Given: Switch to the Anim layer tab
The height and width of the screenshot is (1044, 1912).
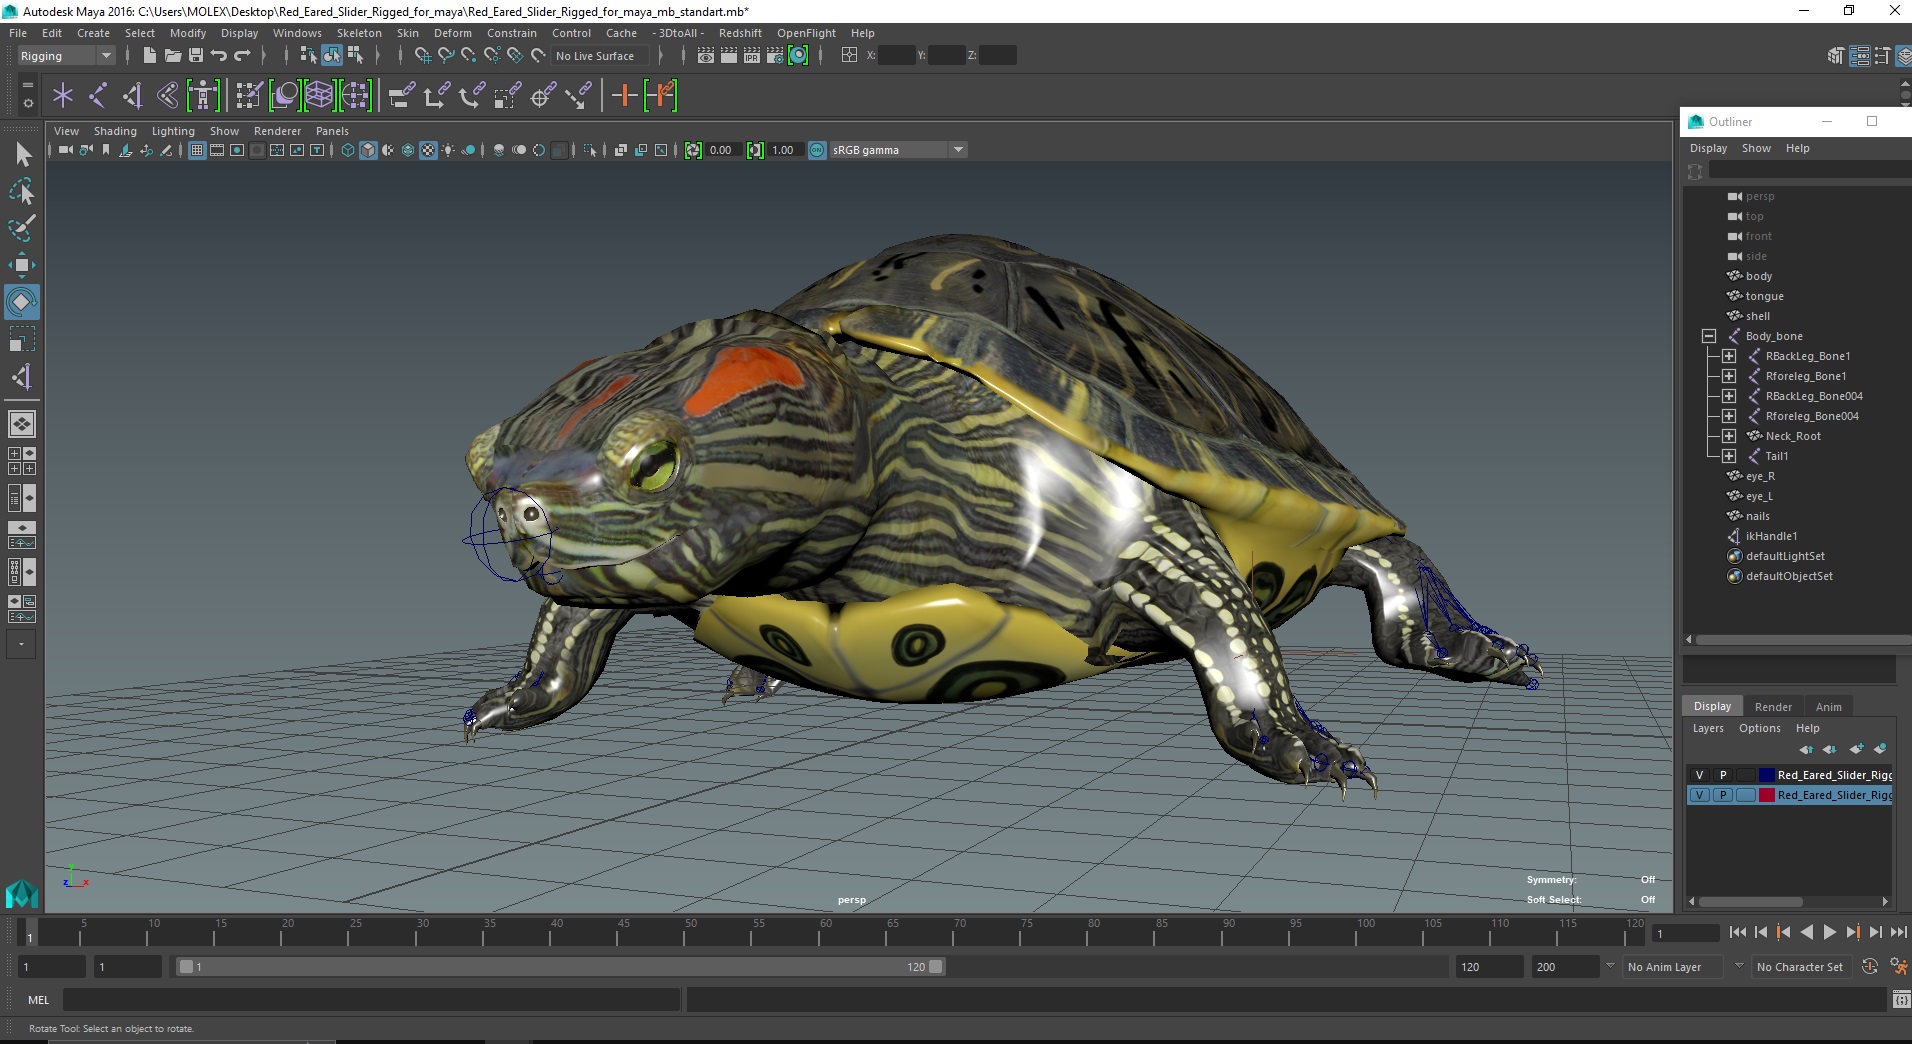Looking at the screenshot, I should point(1829,707).
